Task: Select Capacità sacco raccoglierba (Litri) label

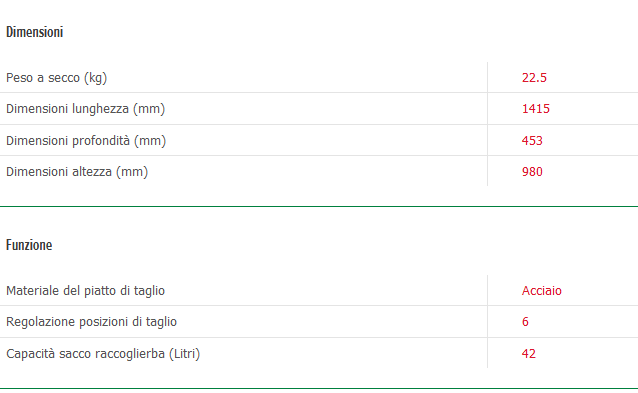Action: pos(103,354)
